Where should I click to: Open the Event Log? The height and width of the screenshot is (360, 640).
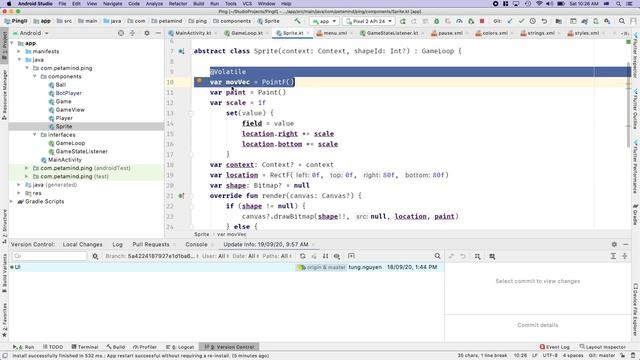(554, 347)
